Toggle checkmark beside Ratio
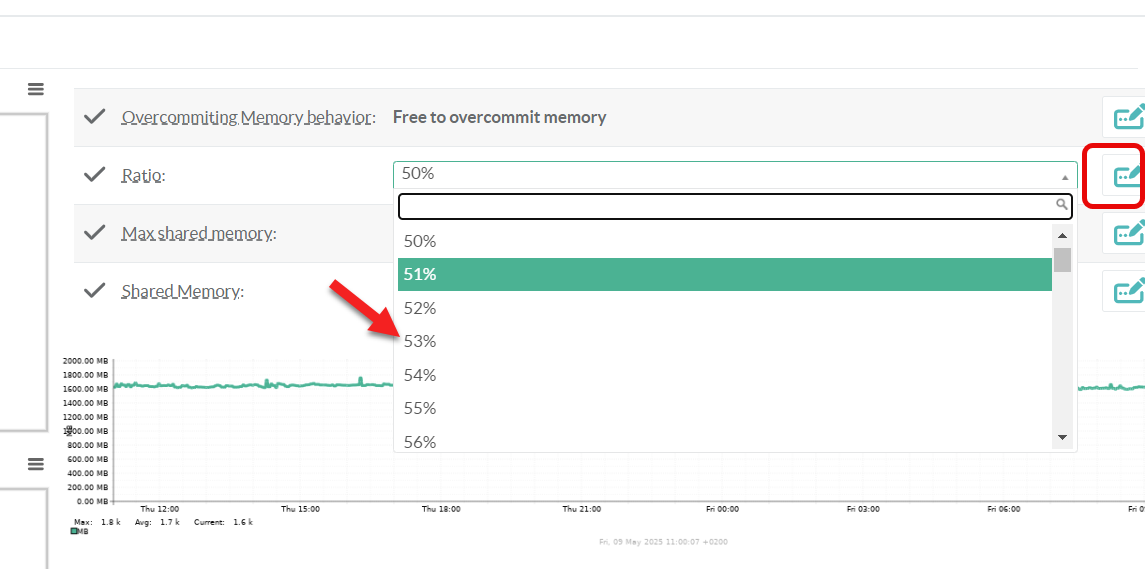Viewport: 1145px width, 569px height. [x=95, y=175]
